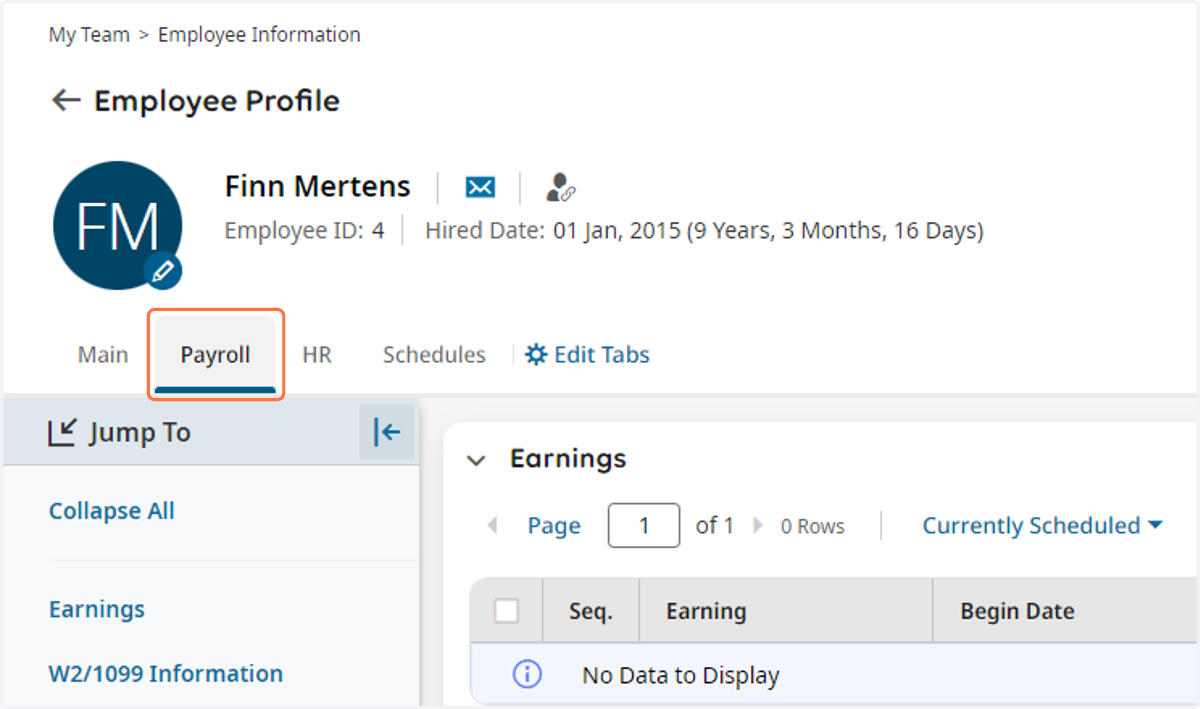This screenshot has width=1200, height=709.
Task: Click the No Data to Display message
Action: pos(680,676)
